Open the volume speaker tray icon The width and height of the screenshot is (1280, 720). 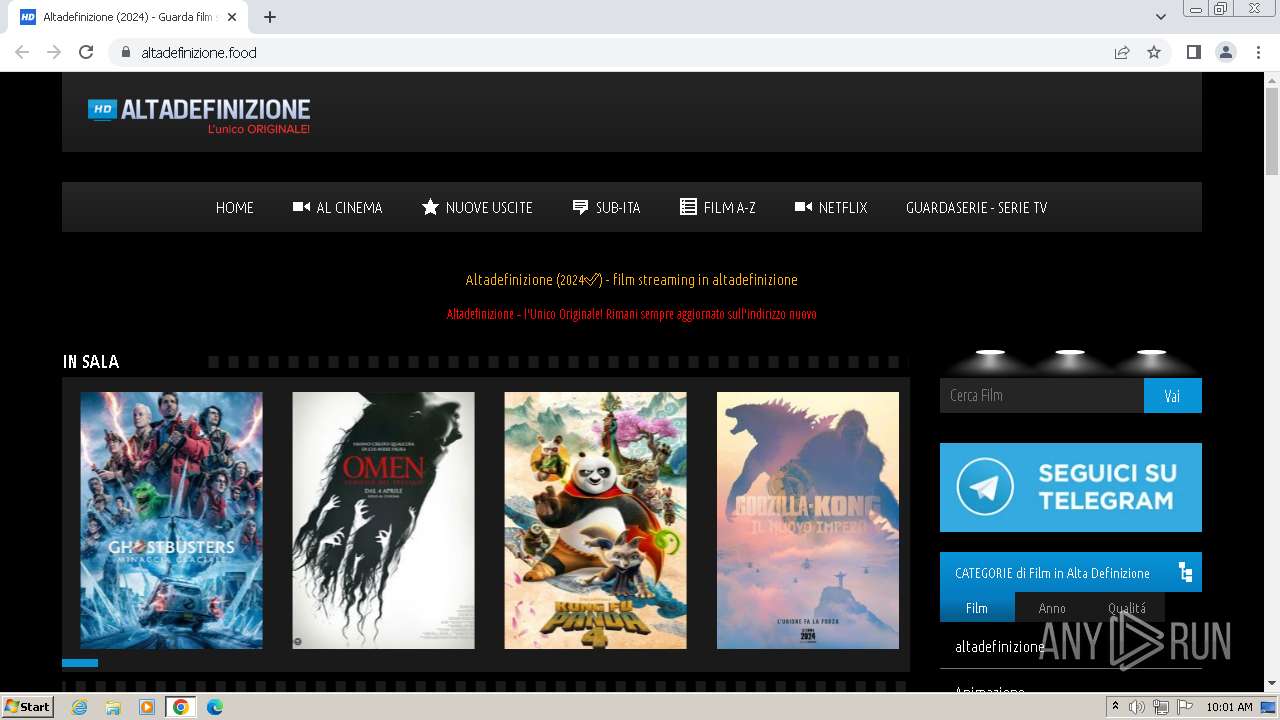click(x=1137, y=707)
